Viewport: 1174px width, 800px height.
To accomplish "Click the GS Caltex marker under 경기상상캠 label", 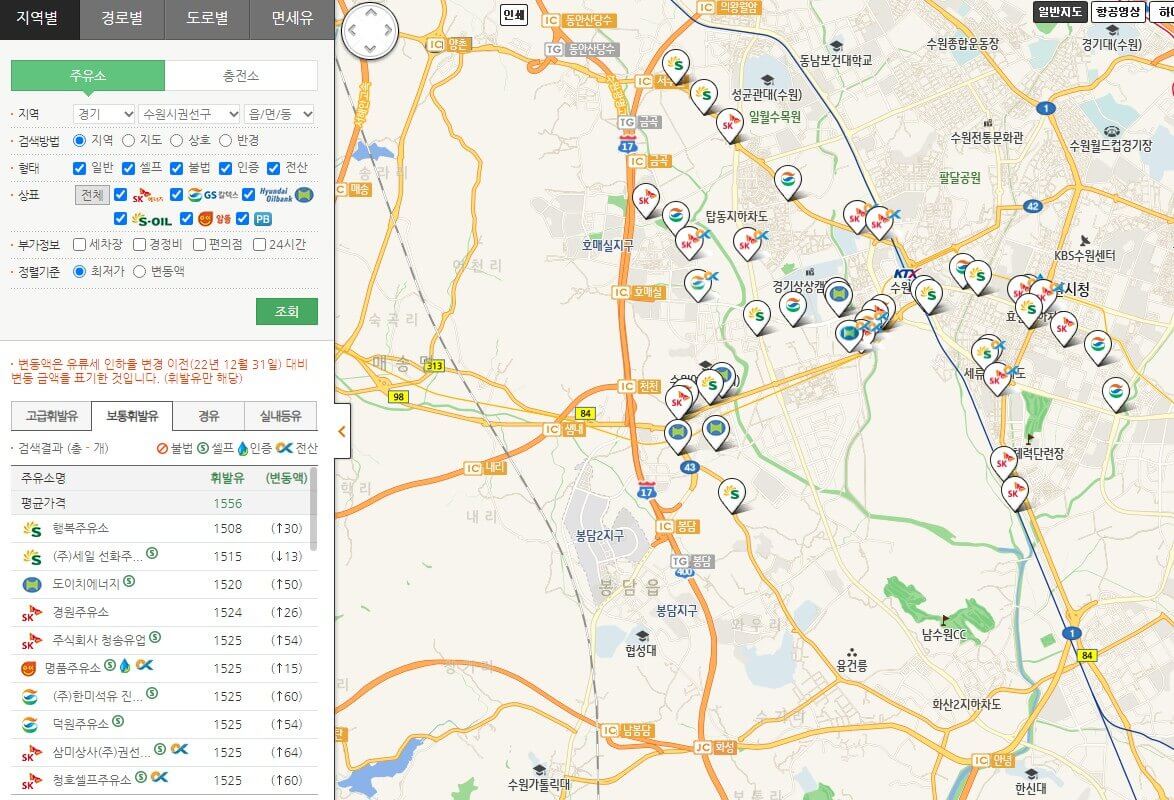I will (792, 308).
